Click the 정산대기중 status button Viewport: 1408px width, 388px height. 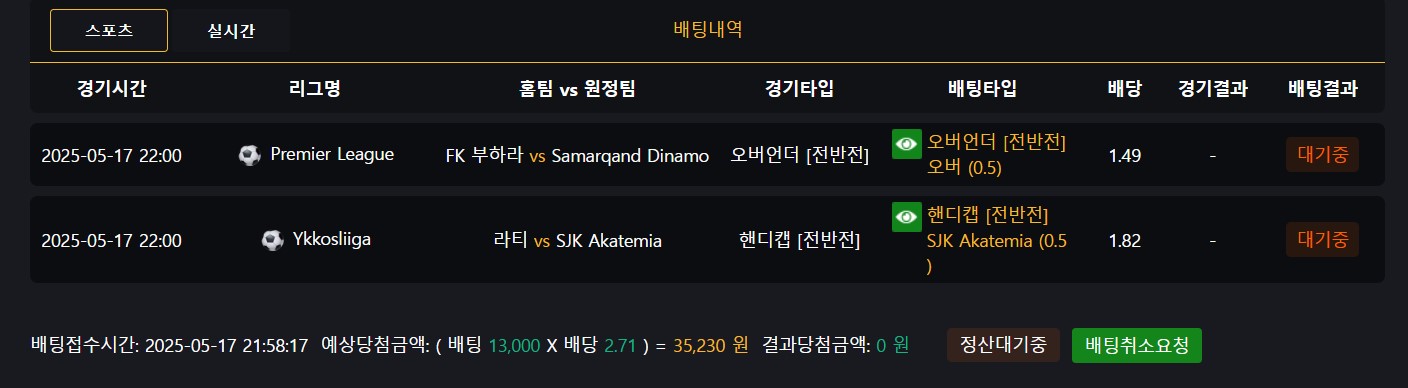(1003, 345)
